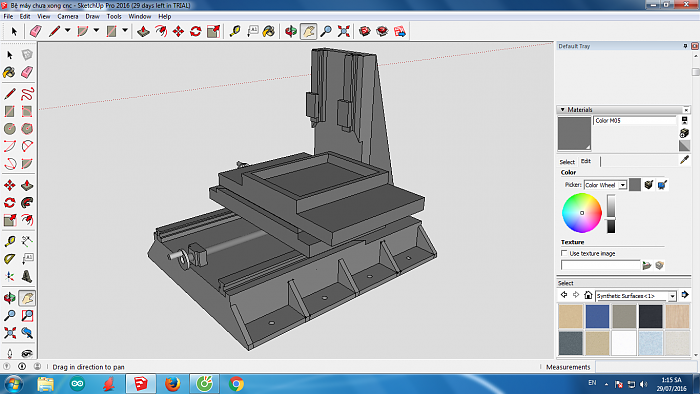Browse for a texture image file
Viewport: 700px width, 394px height.
pyautogui.click(x=646, y=265)
